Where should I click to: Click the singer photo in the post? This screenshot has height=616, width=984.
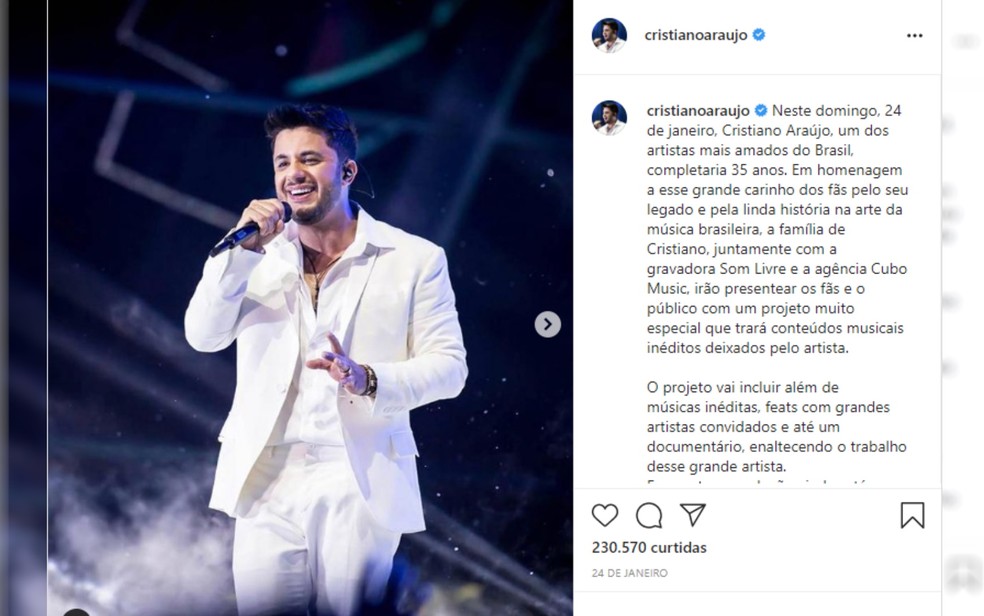(310, 307)
